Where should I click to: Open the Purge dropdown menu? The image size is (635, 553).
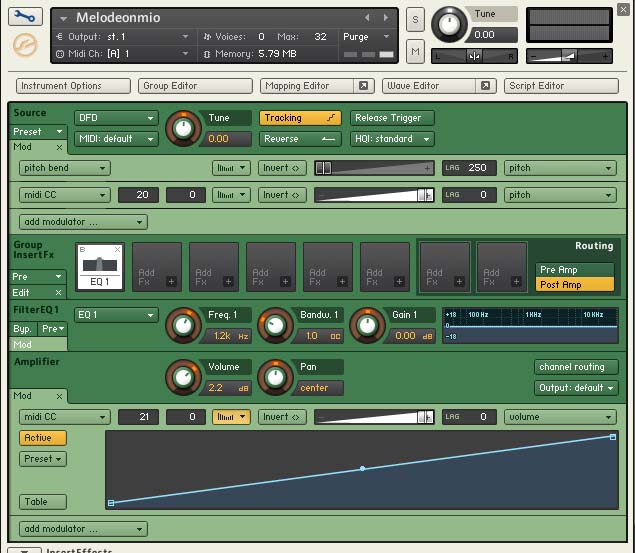(367, 37)
